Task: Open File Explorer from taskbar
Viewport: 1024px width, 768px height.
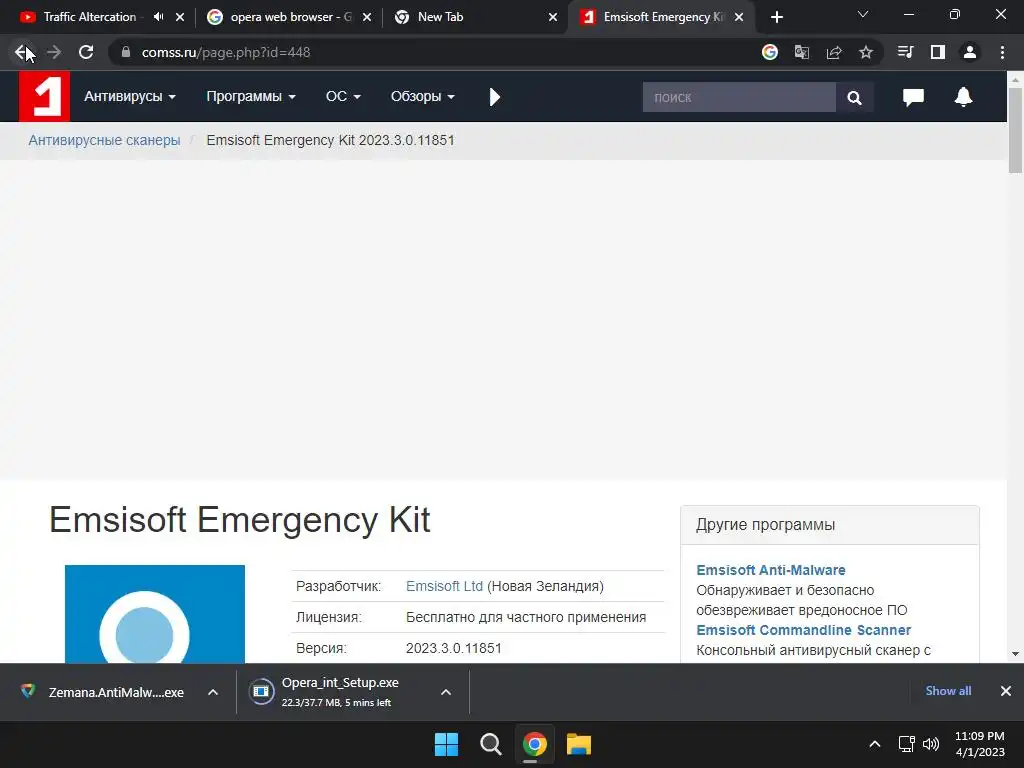Action: (x=579, y=744)
